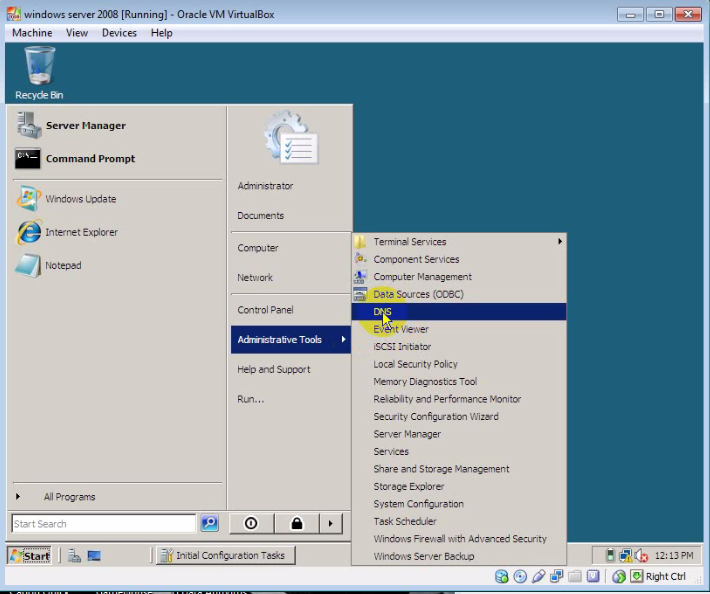Viewport: 710px width, 594px height.
Task: Expand All Programs in the Start menu
Action: click(69, 497)
